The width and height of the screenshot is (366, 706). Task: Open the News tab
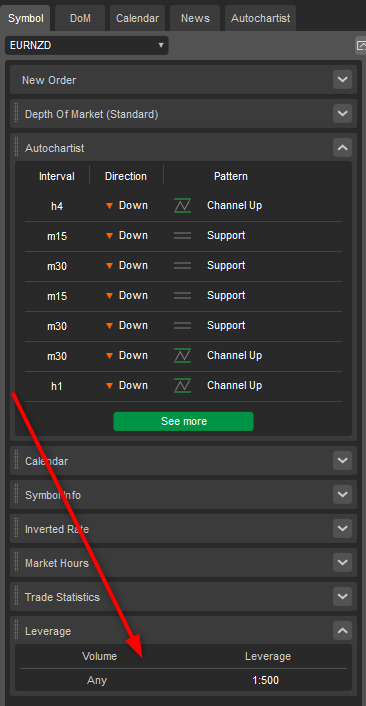(x=195, y=18)
